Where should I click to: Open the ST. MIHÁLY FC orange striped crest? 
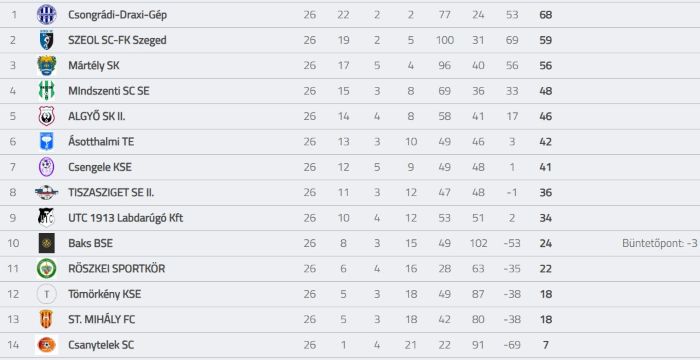coord(46,319)
